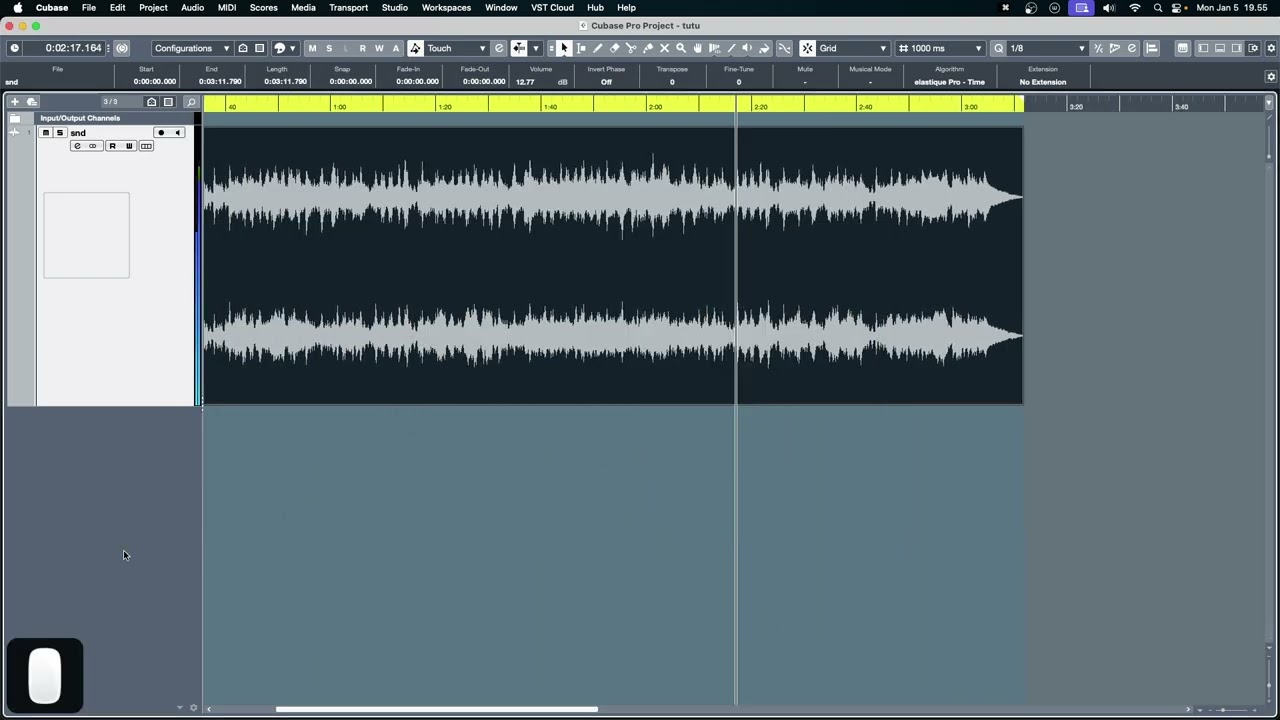Open info line setup gear icon
The image size is (1280, 720).
click(x=1271, y=76)
